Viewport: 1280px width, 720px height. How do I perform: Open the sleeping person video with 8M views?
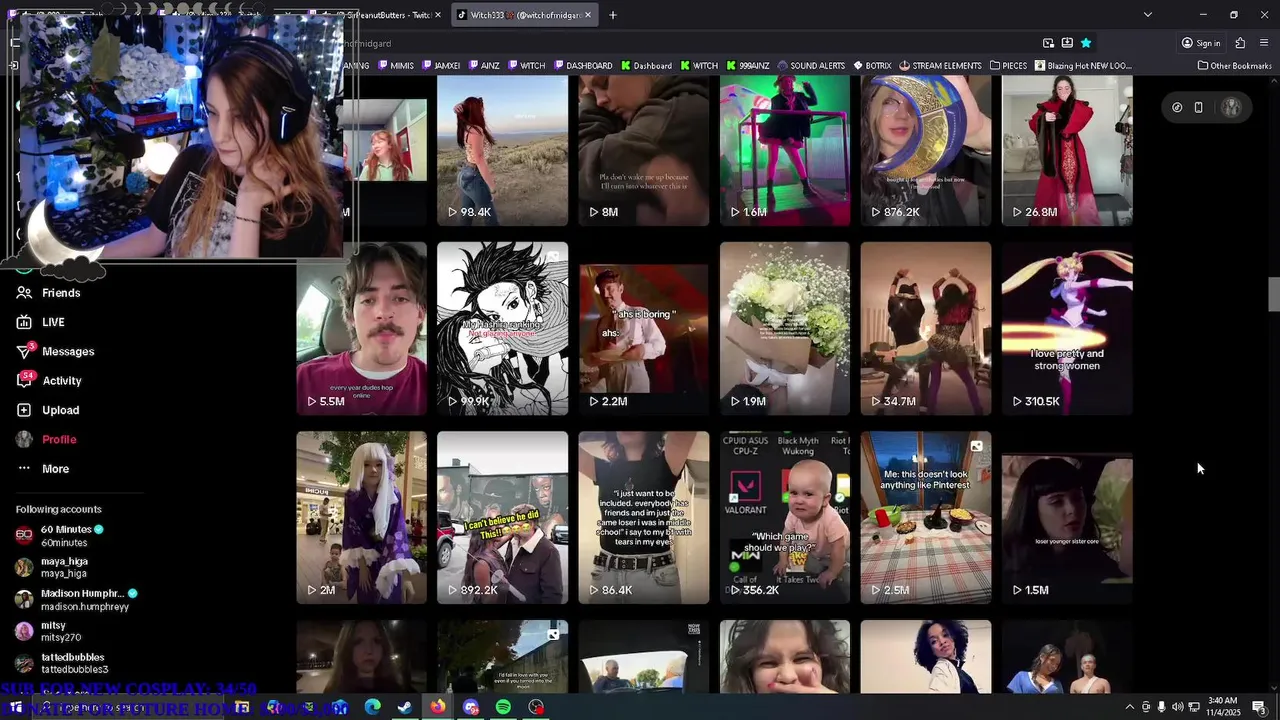click(643, 150)
